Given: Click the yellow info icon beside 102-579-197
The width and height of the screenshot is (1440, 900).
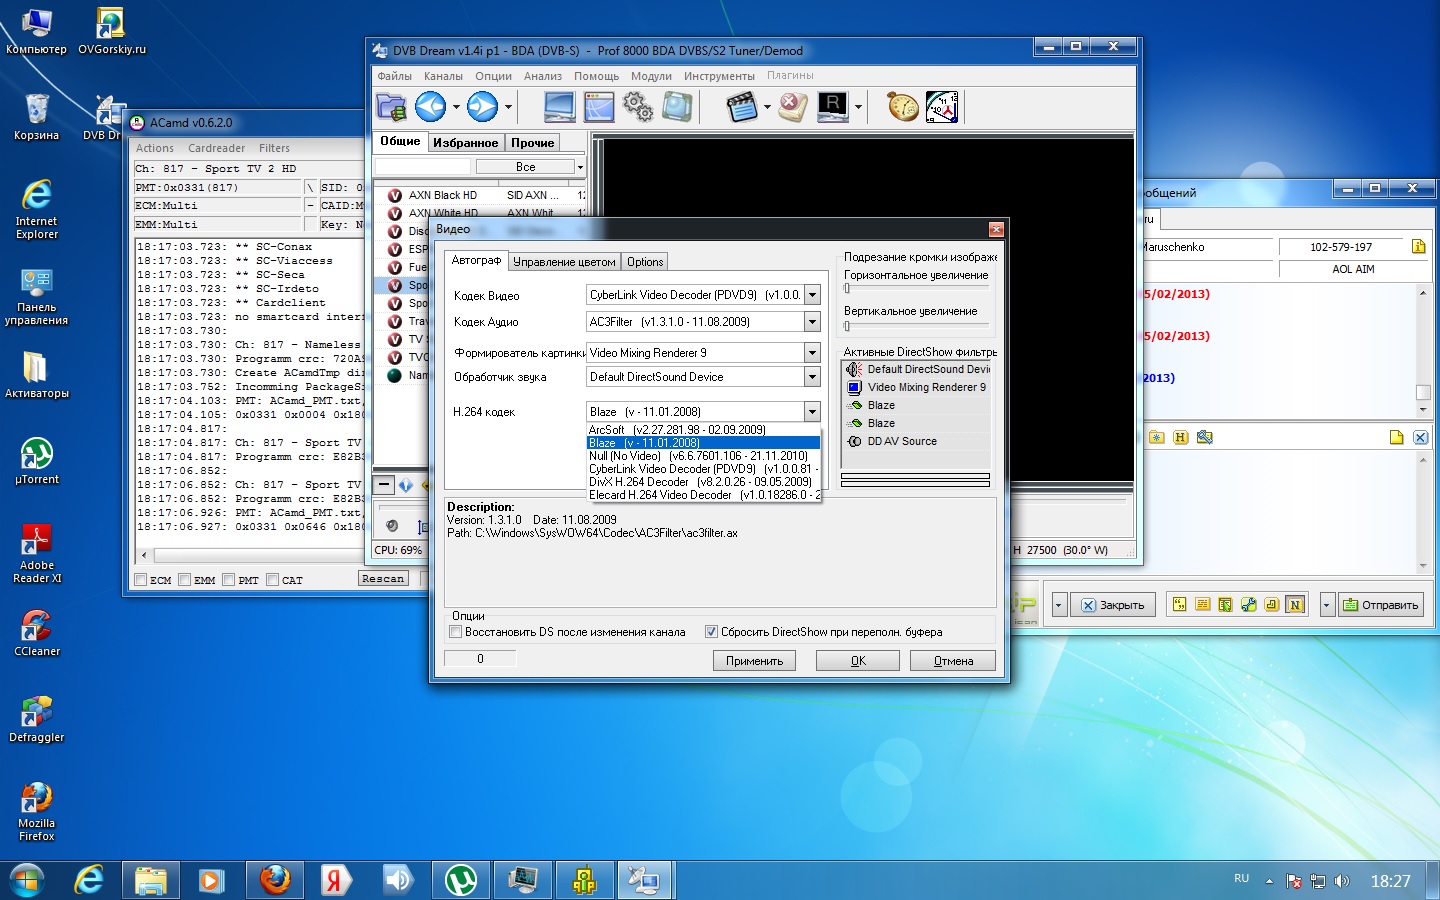Looking at the screenshot, I should tap(1418, 246).
